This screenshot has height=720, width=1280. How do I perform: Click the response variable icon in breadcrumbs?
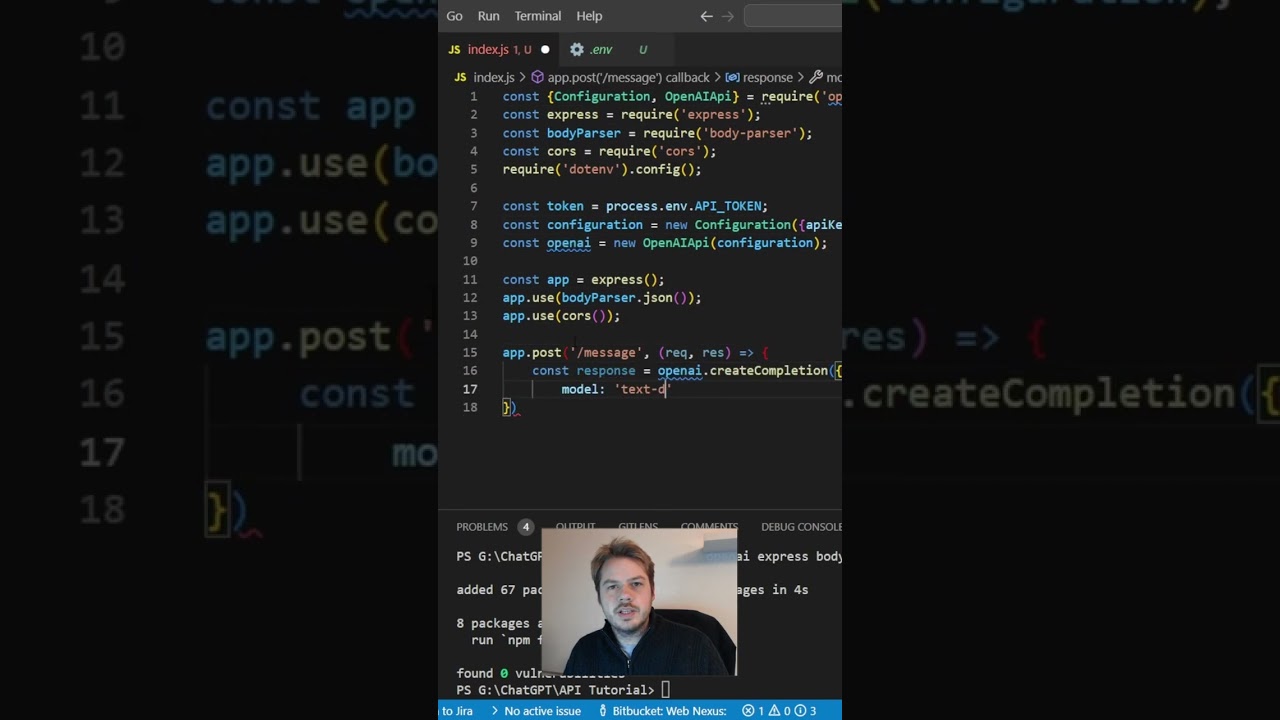[732, 77]
